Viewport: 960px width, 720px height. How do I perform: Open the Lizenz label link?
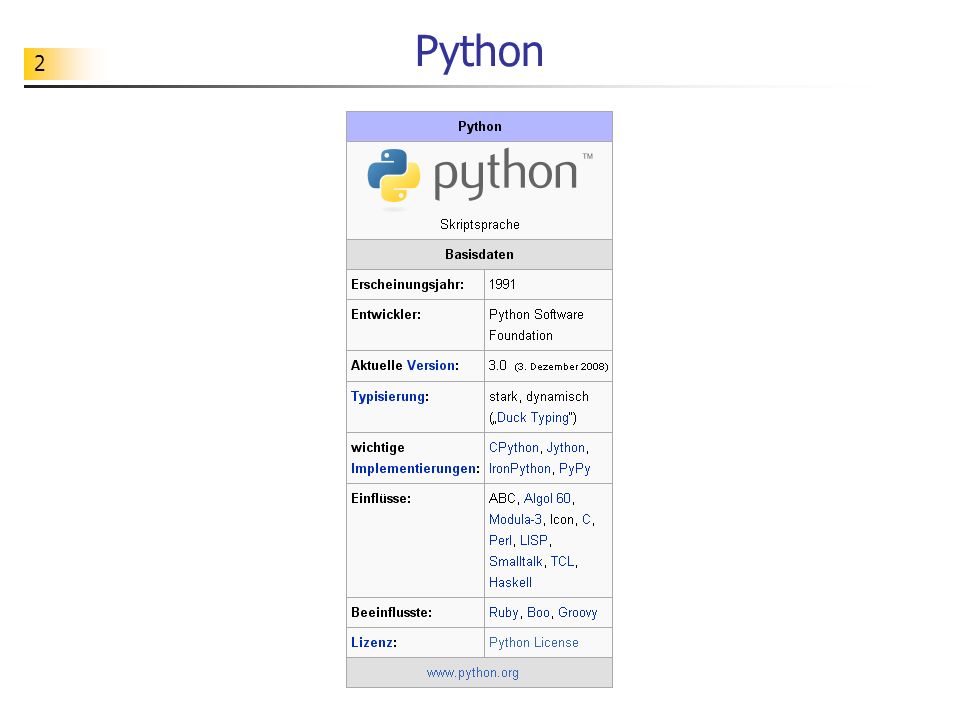coord(372,642)
